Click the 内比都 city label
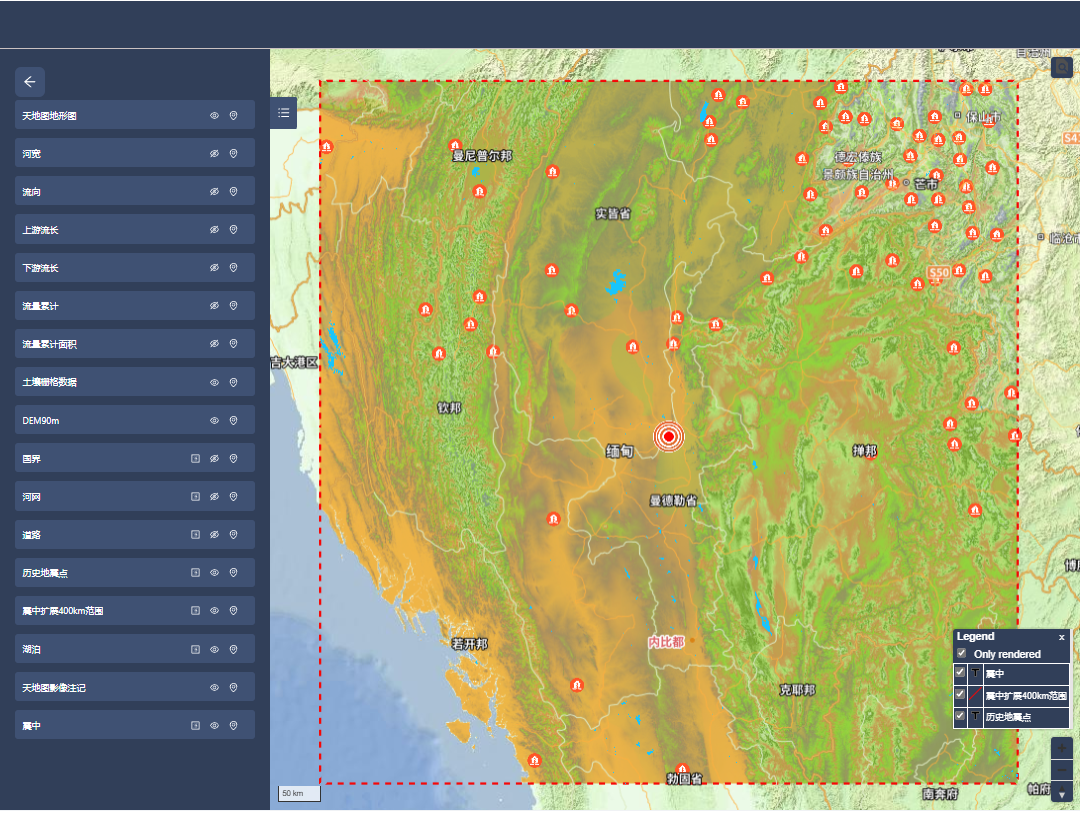1081x814 pixels. [x=666, y=642]
